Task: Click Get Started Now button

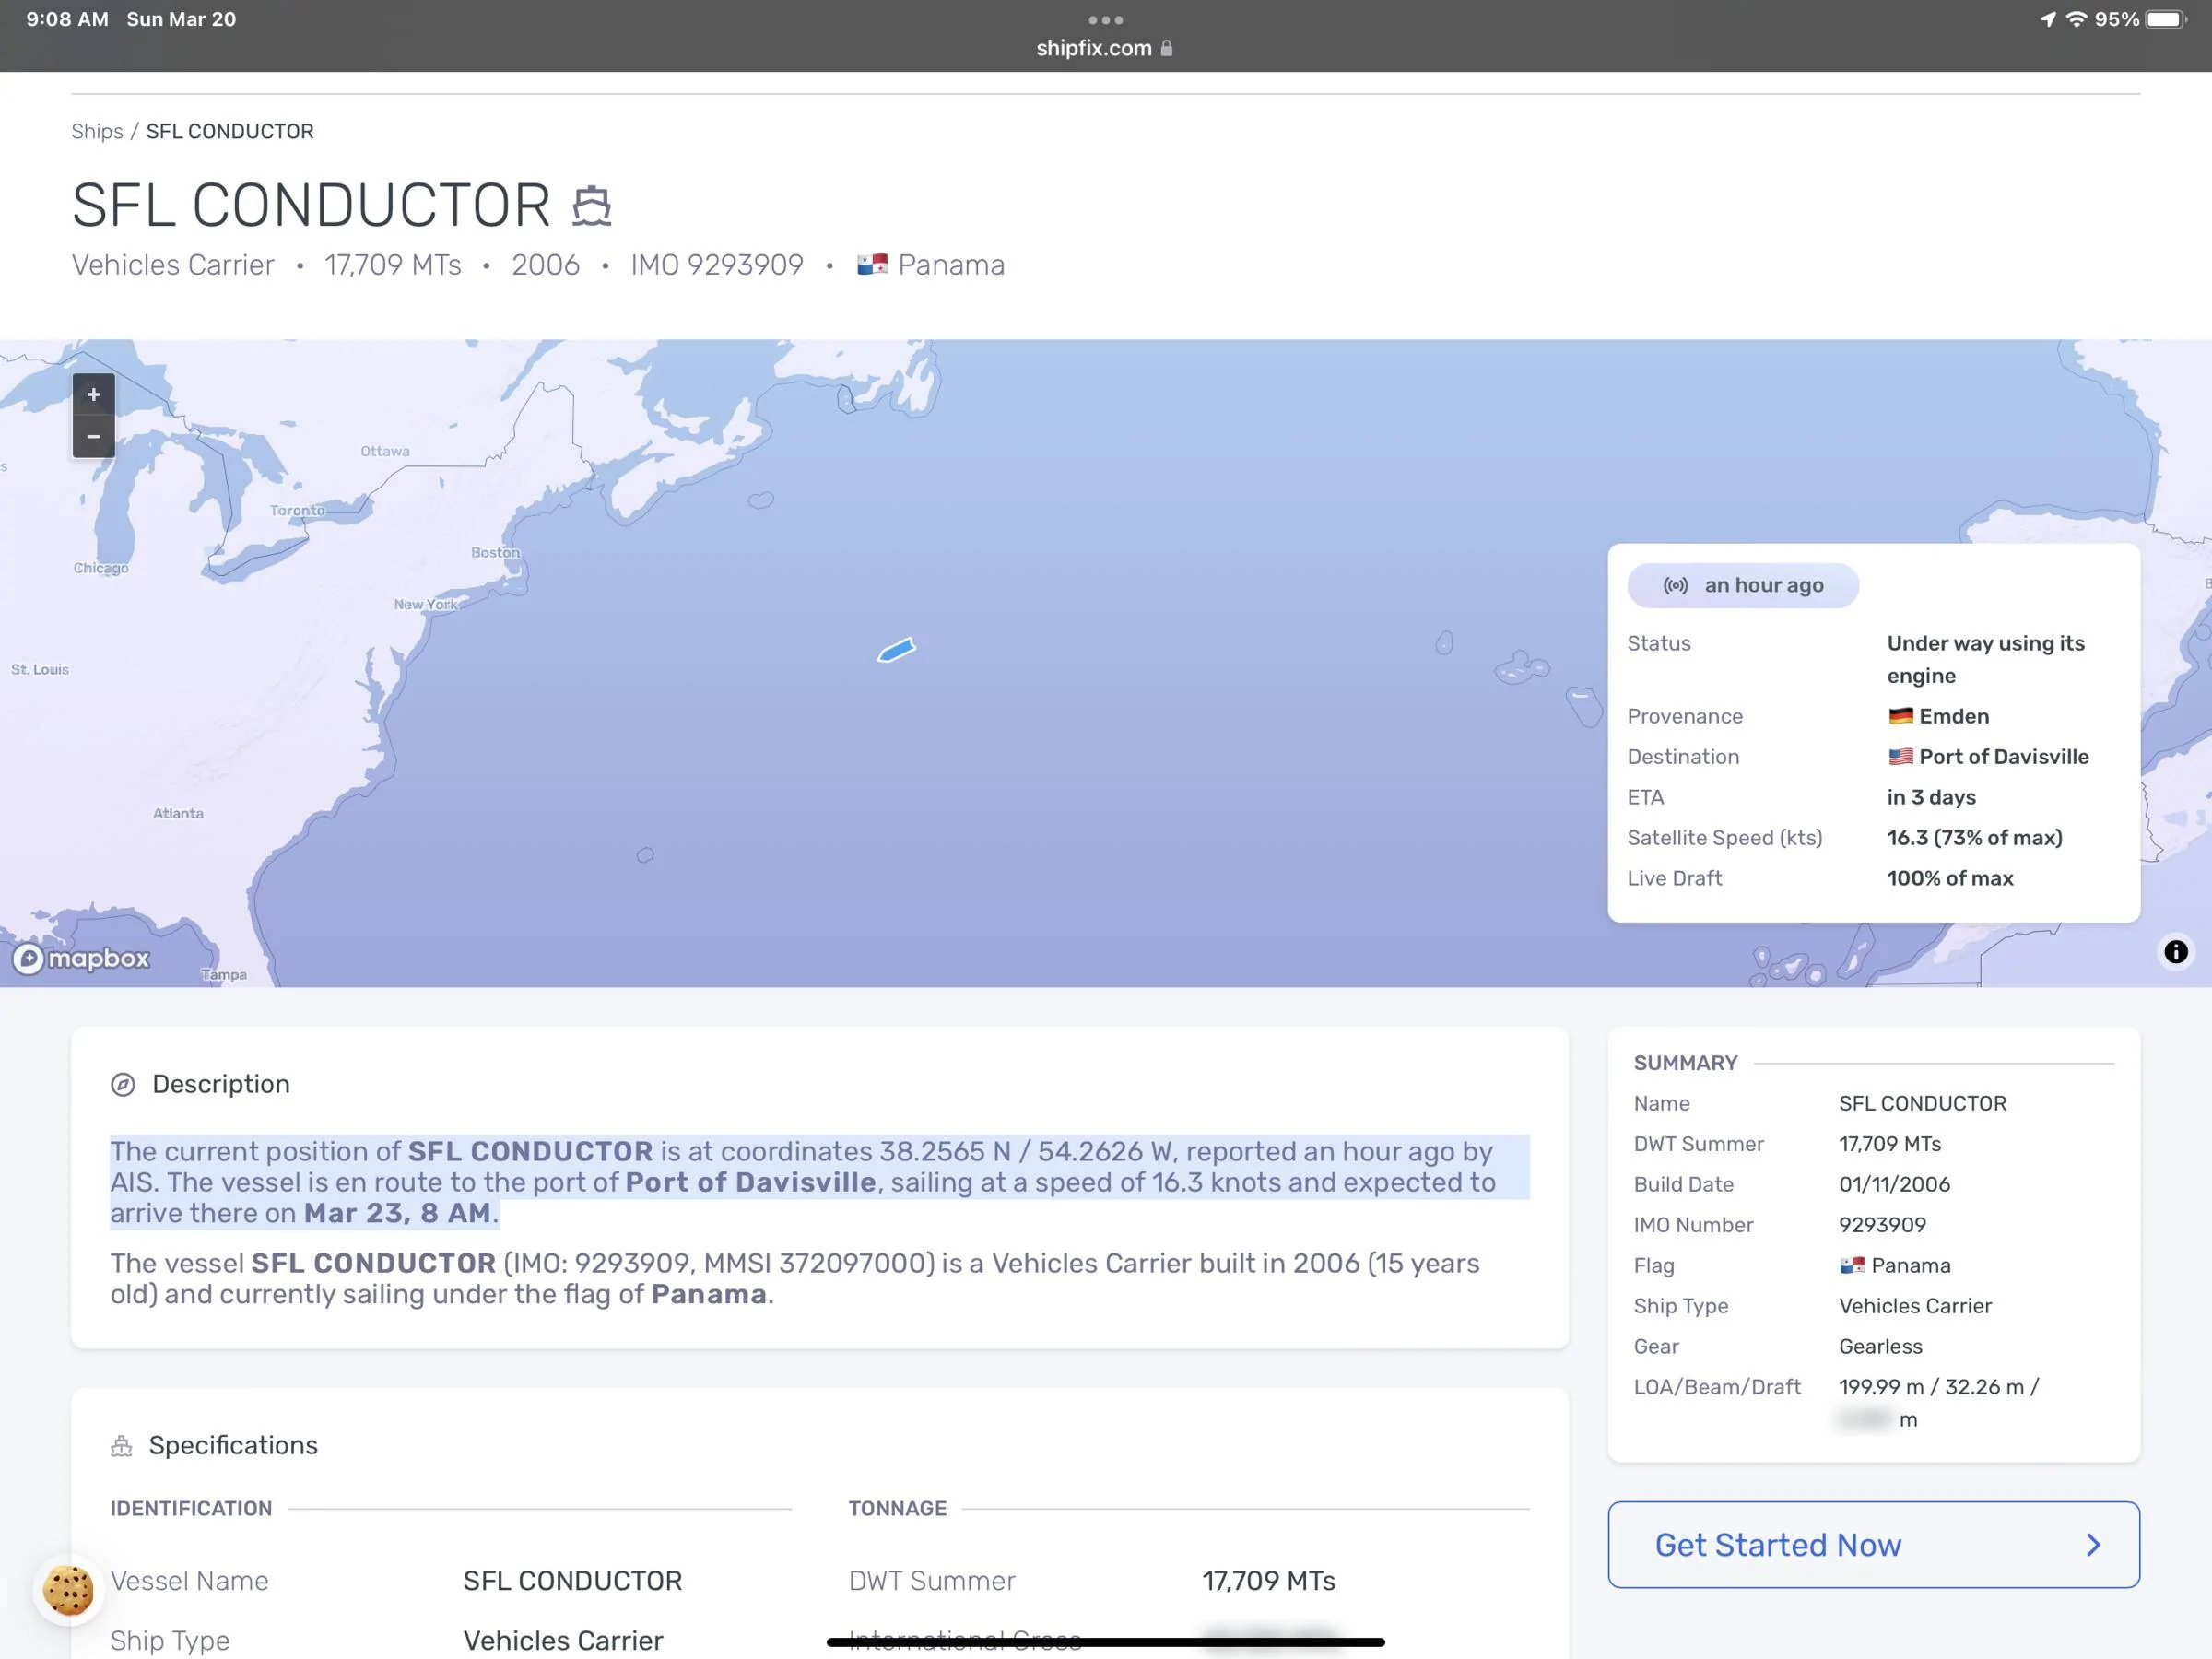Action: pos(1873,1545)
